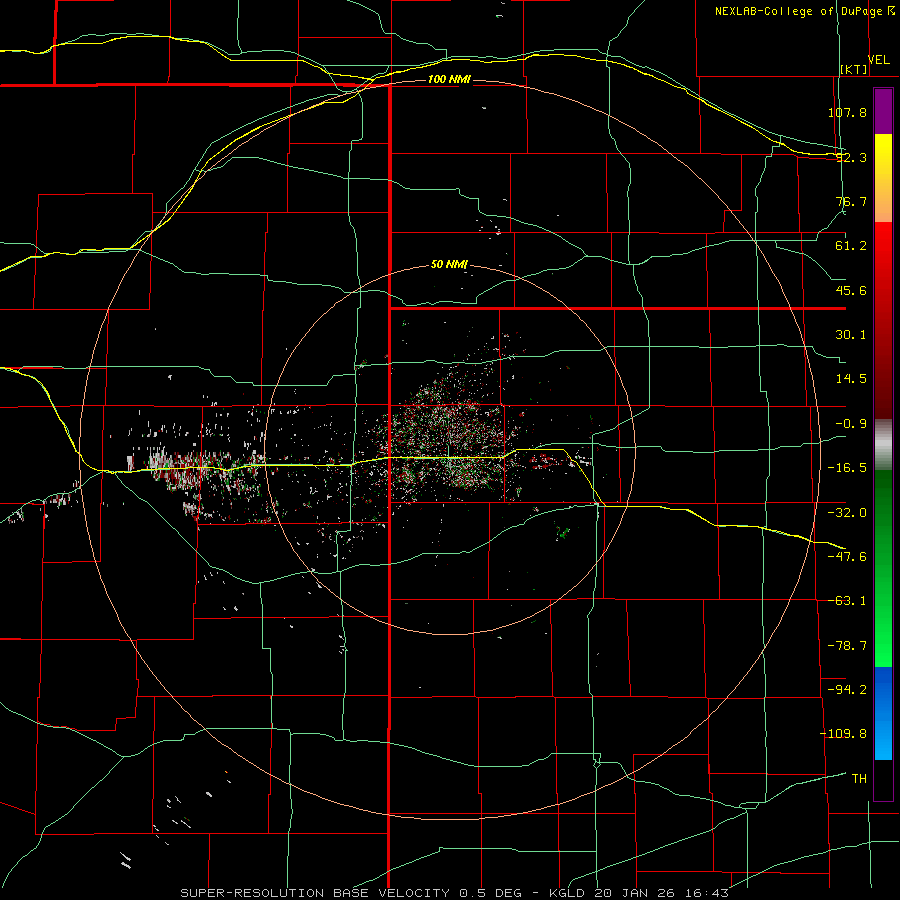This screenshot has width=900, height=900.
Task: Click the -78.7 legend value
Action: click(847, 646)
